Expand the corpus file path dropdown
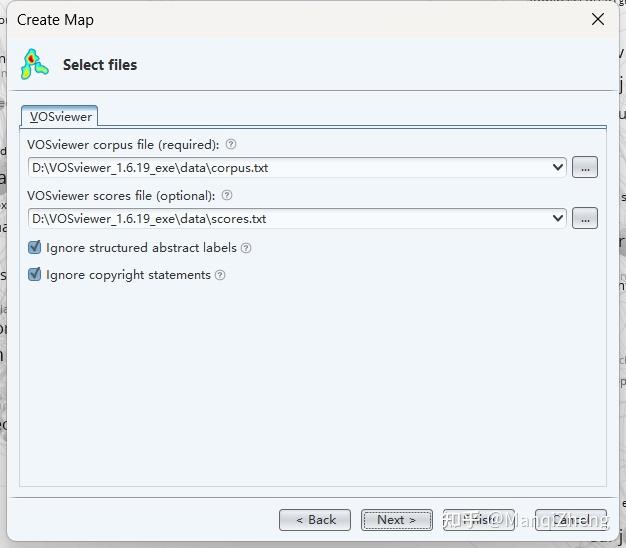The width and height of the screenshot is (626, 548). pos(558,168)
